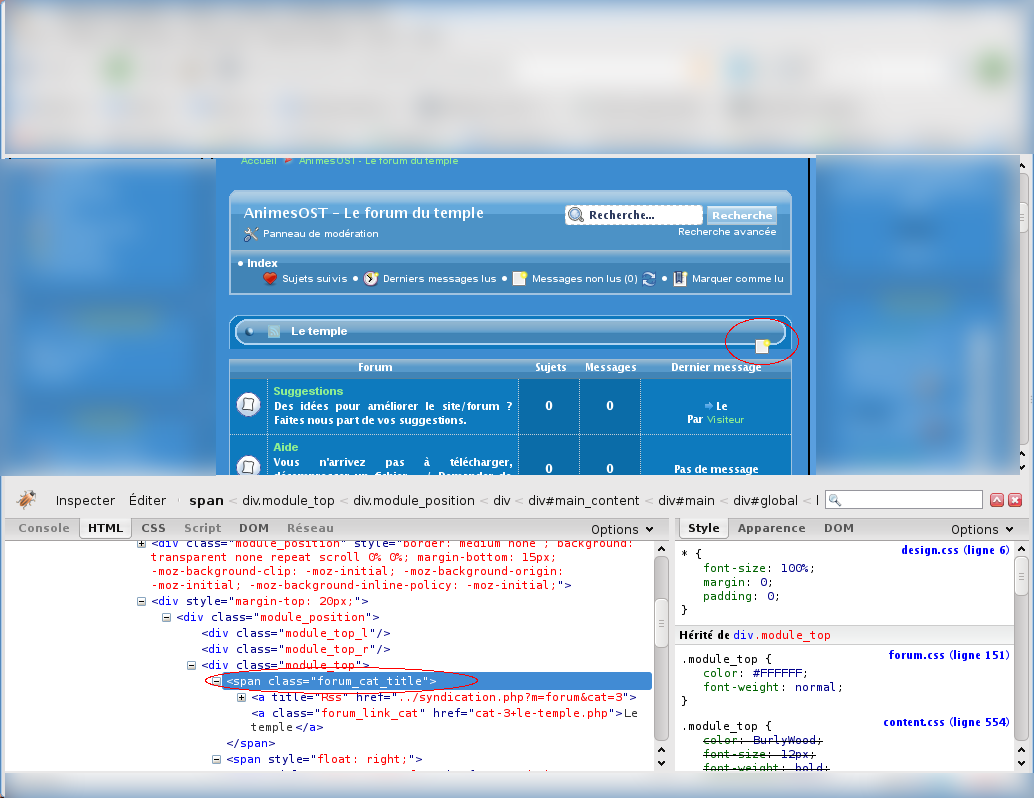Expand the Rss anchor node in HTML tree
The height and width of the screenshot is (798, 1034).
tap(242, 697)
